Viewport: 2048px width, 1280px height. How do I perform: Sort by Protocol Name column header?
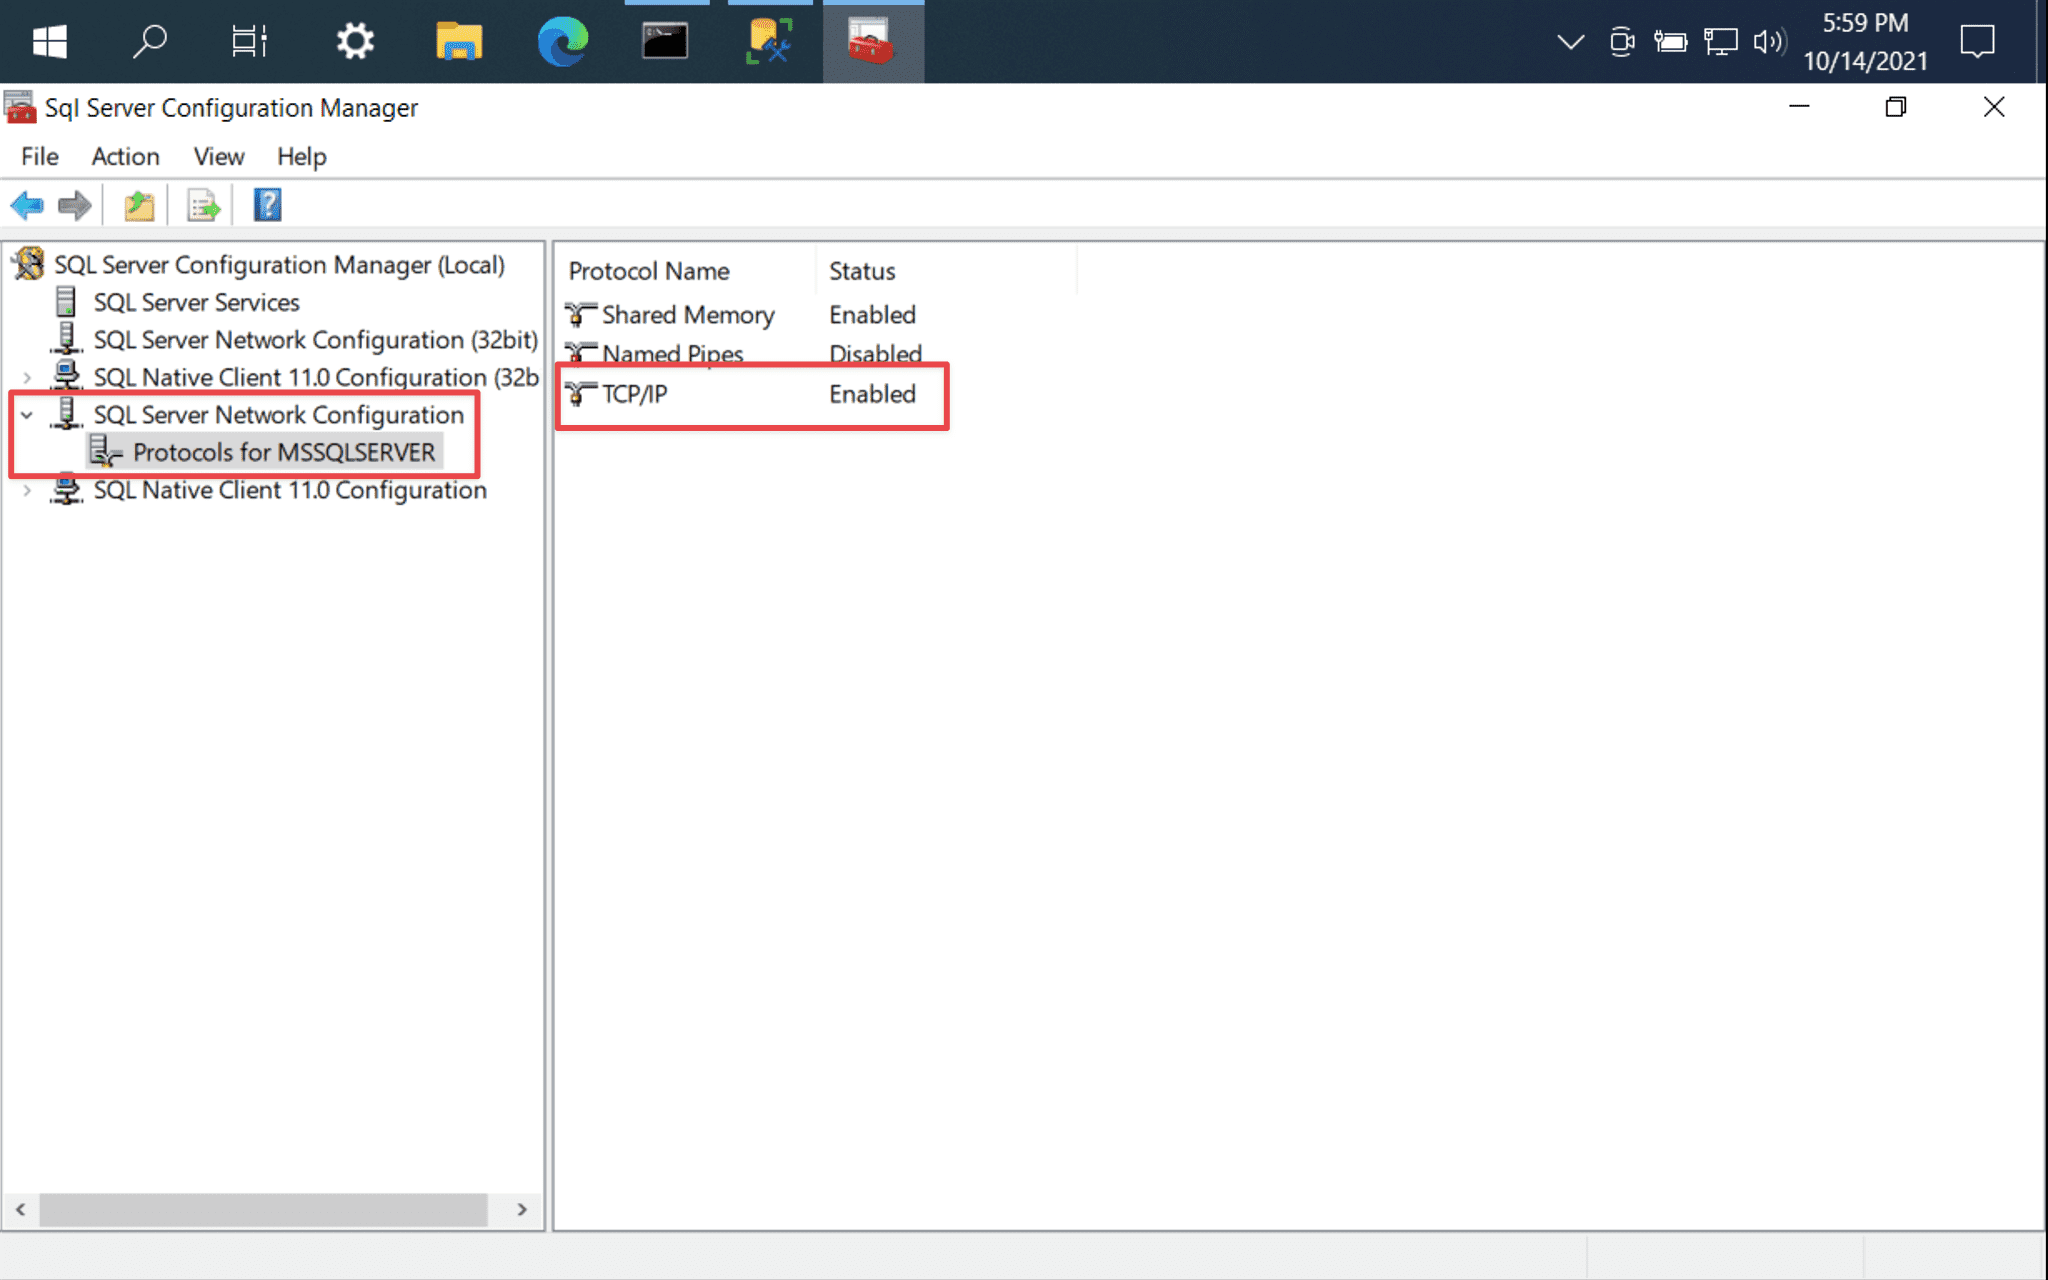pos(686,271)
